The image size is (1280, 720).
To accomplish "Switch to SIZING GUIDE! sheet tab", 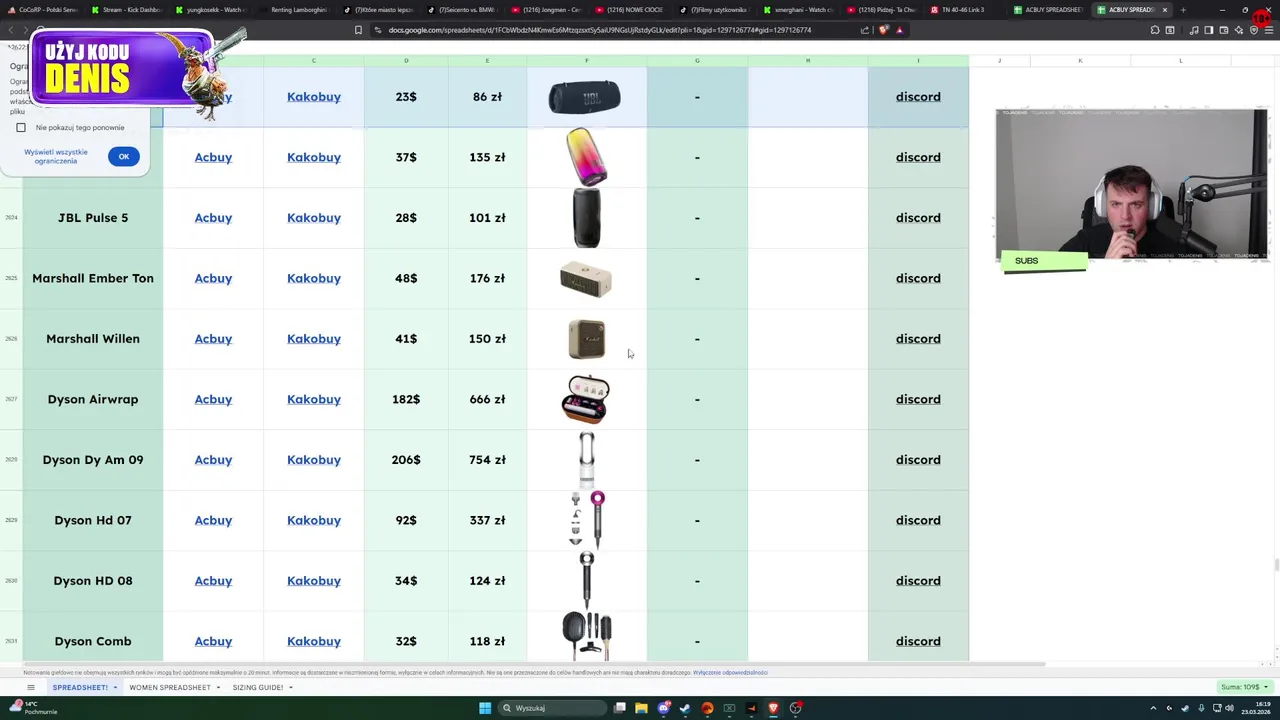I will [x=258, y=688].
